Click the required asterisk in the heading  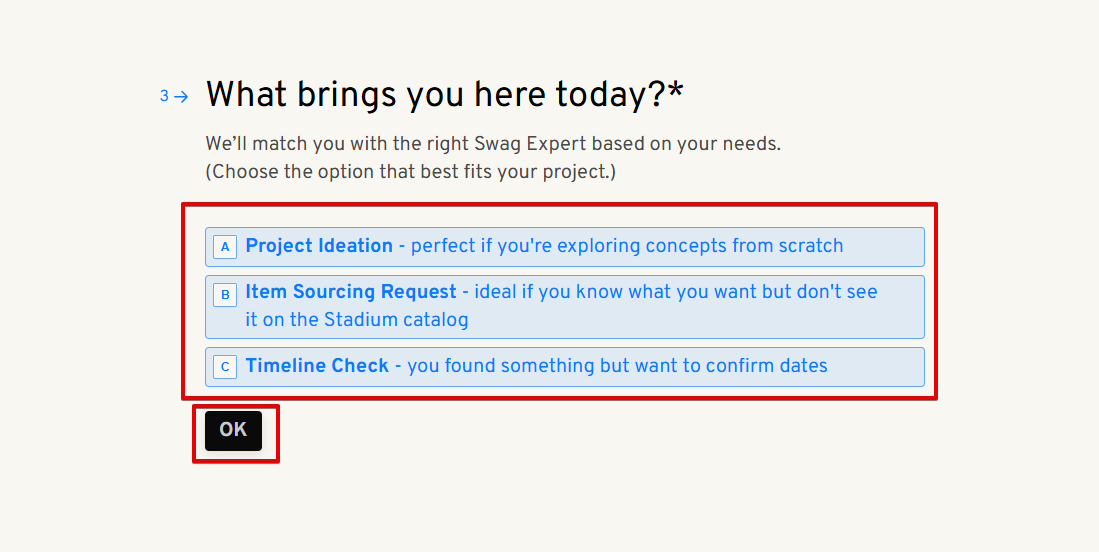(x=676, y=93)
